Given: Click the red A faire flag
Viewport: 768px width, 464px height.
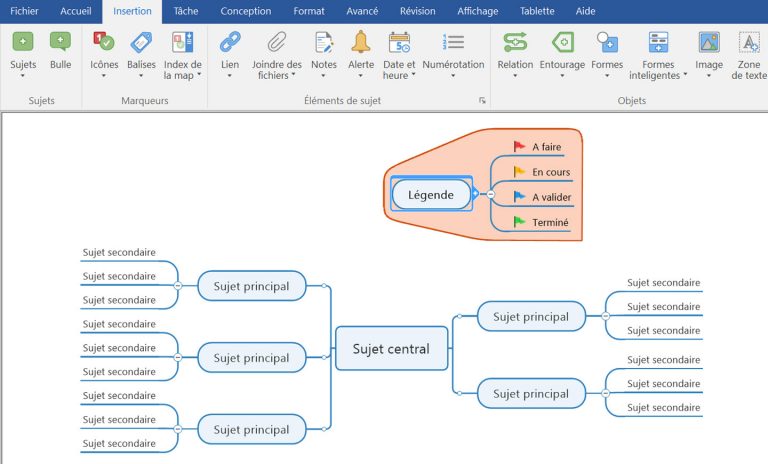Looking at the screenshot, I should click(519, 146).
